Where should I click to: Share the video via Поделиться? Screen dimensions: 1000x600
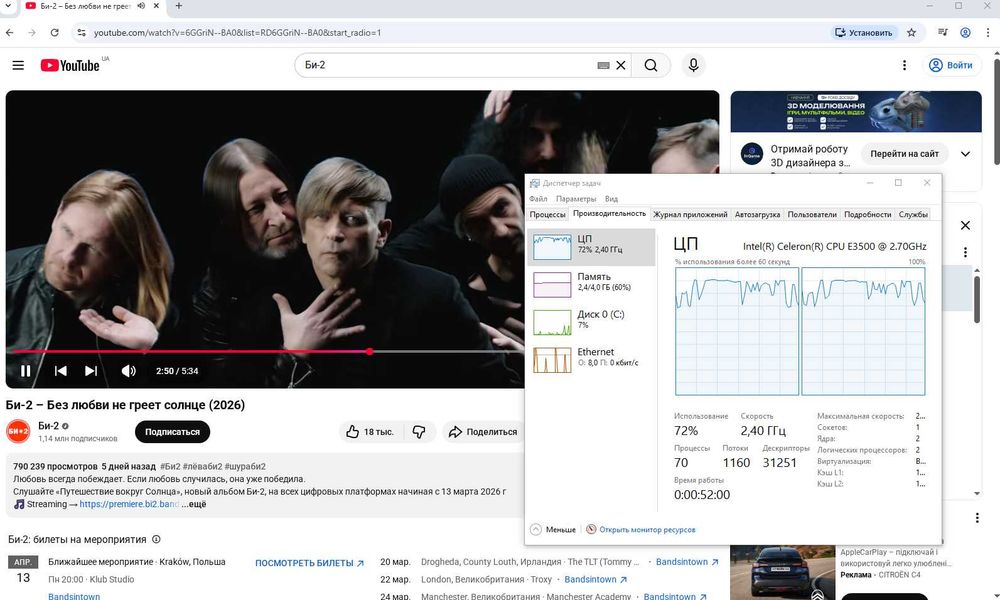pos(483,432)
